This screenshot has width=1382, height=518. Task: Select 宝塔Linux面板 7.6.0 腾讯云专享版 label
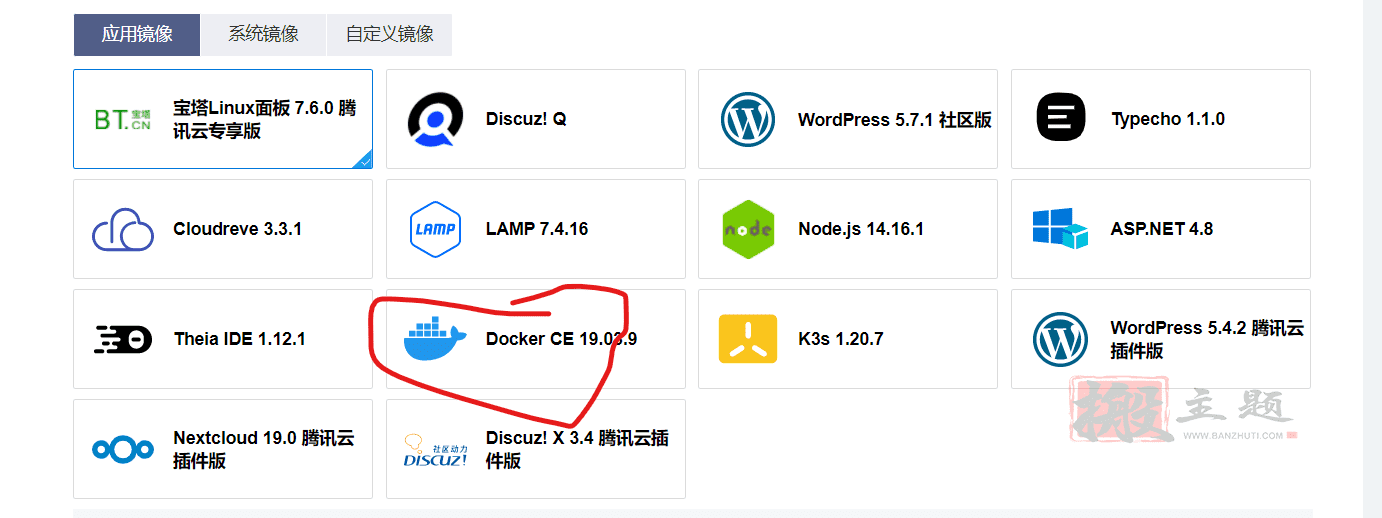[x=264, y=119]
